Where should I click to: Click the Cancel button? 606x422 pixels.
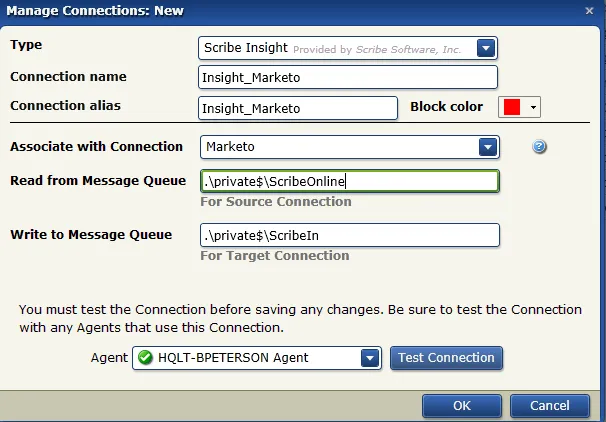(550, 405)
